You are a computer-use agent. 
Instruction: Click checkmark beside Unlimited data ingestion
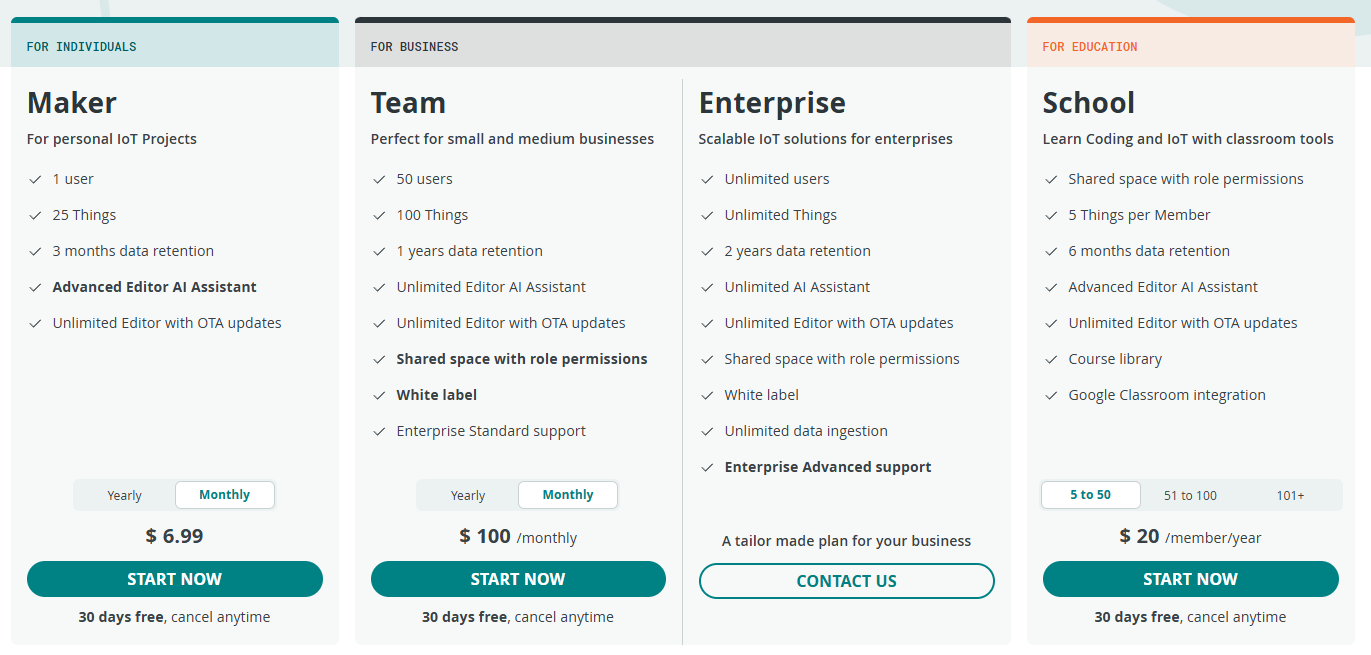point(707,431)
